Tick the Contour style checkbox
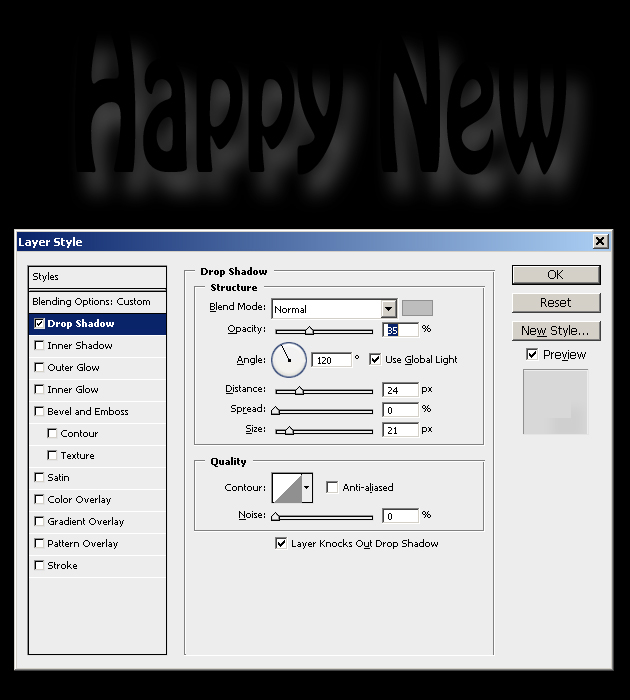This screenshot has height=700, width=630. tap(52, 433)
